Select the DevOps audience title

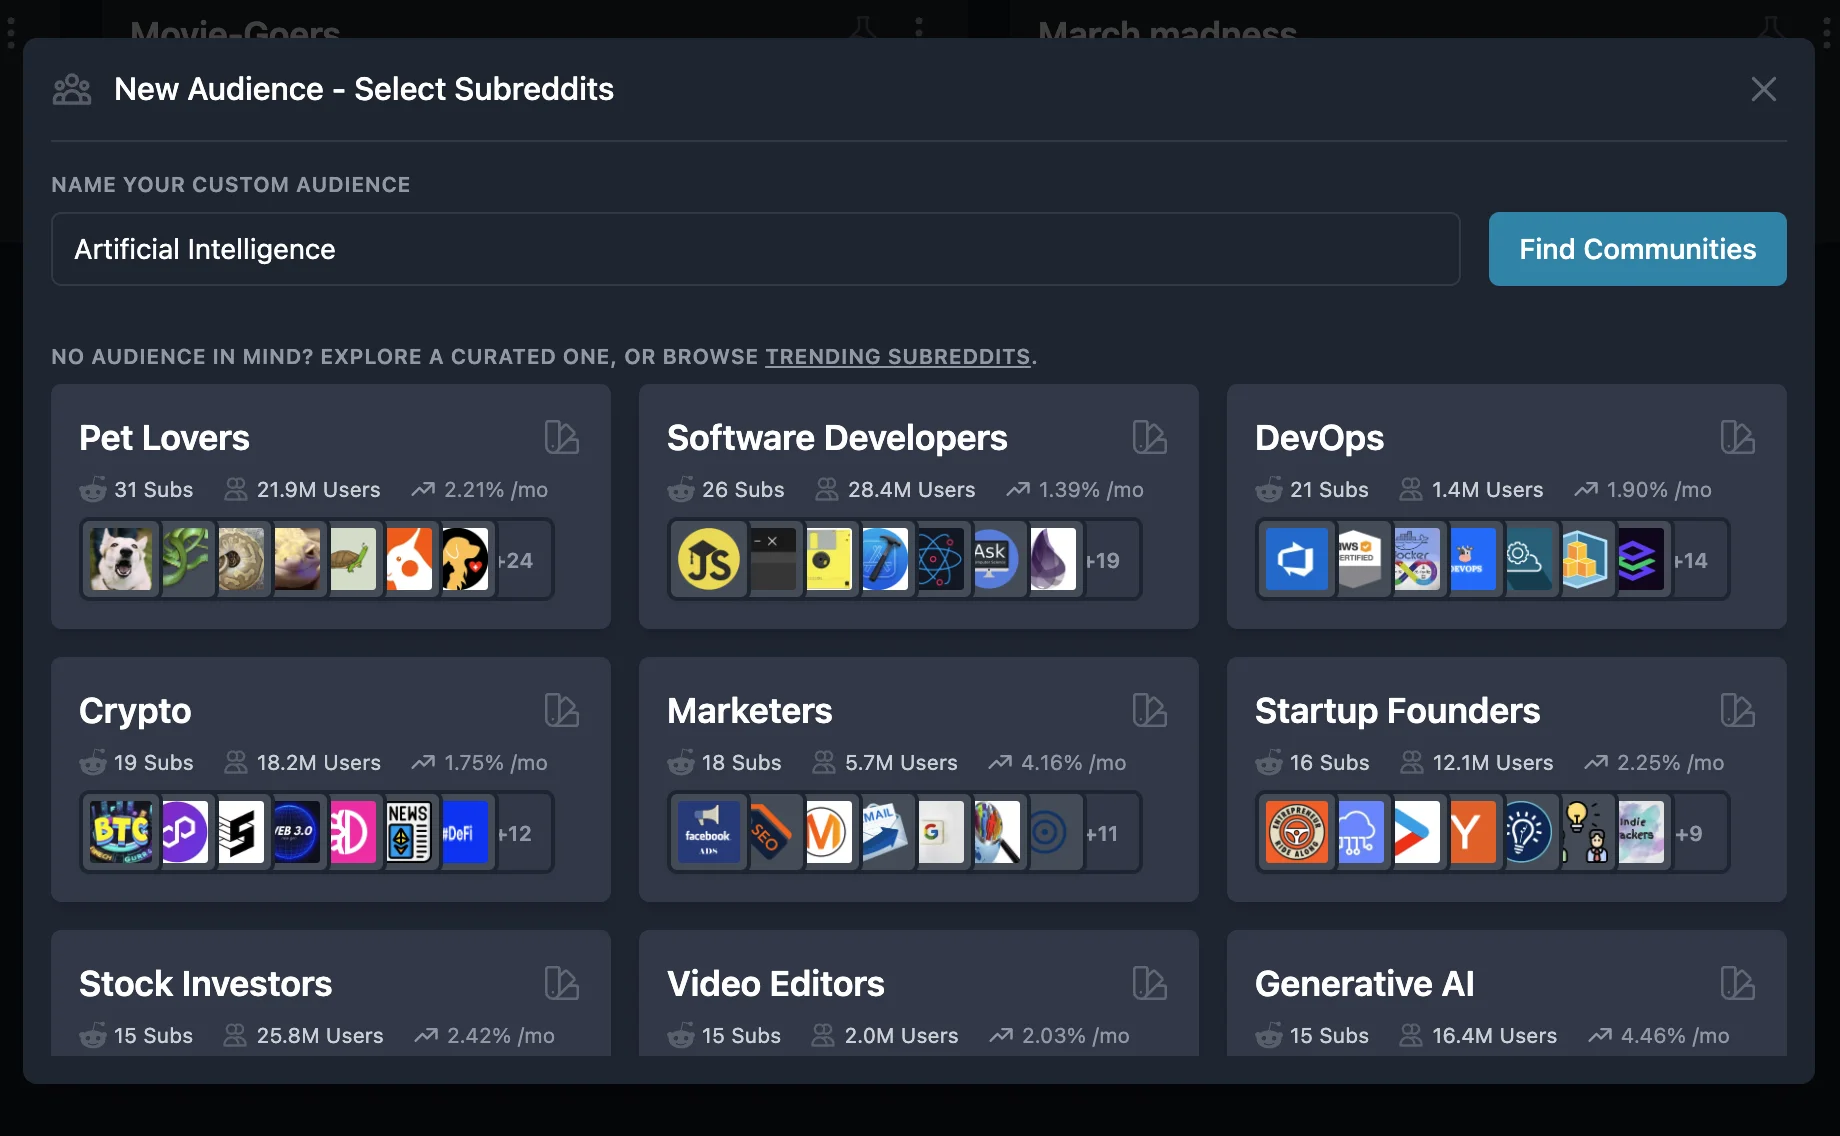[x=1319, y=438]
